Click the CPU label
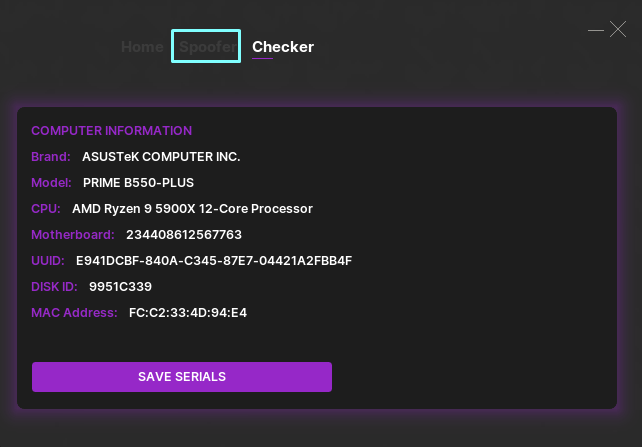Viewport: 642px width, 447px height. 46,209
